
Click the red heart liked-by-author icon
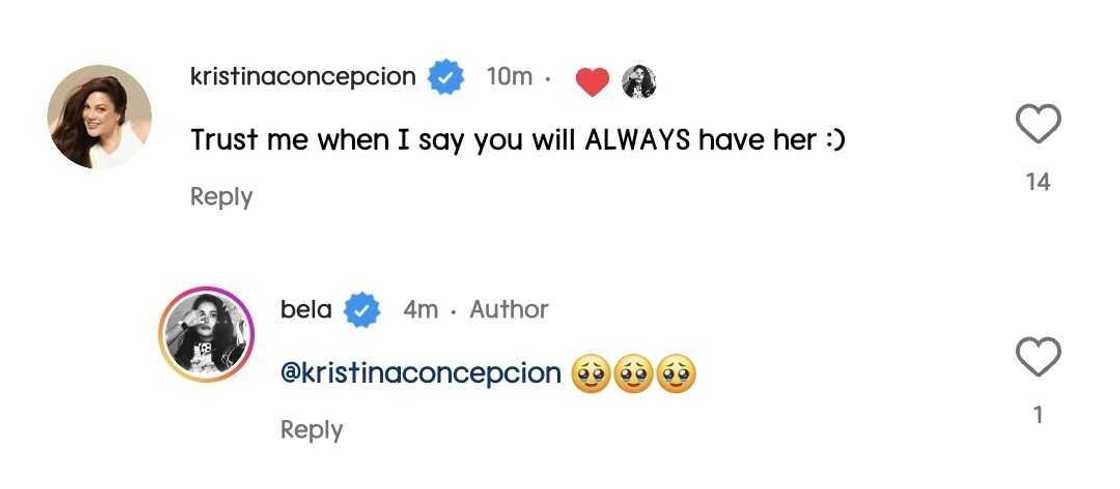click(593, 81)
